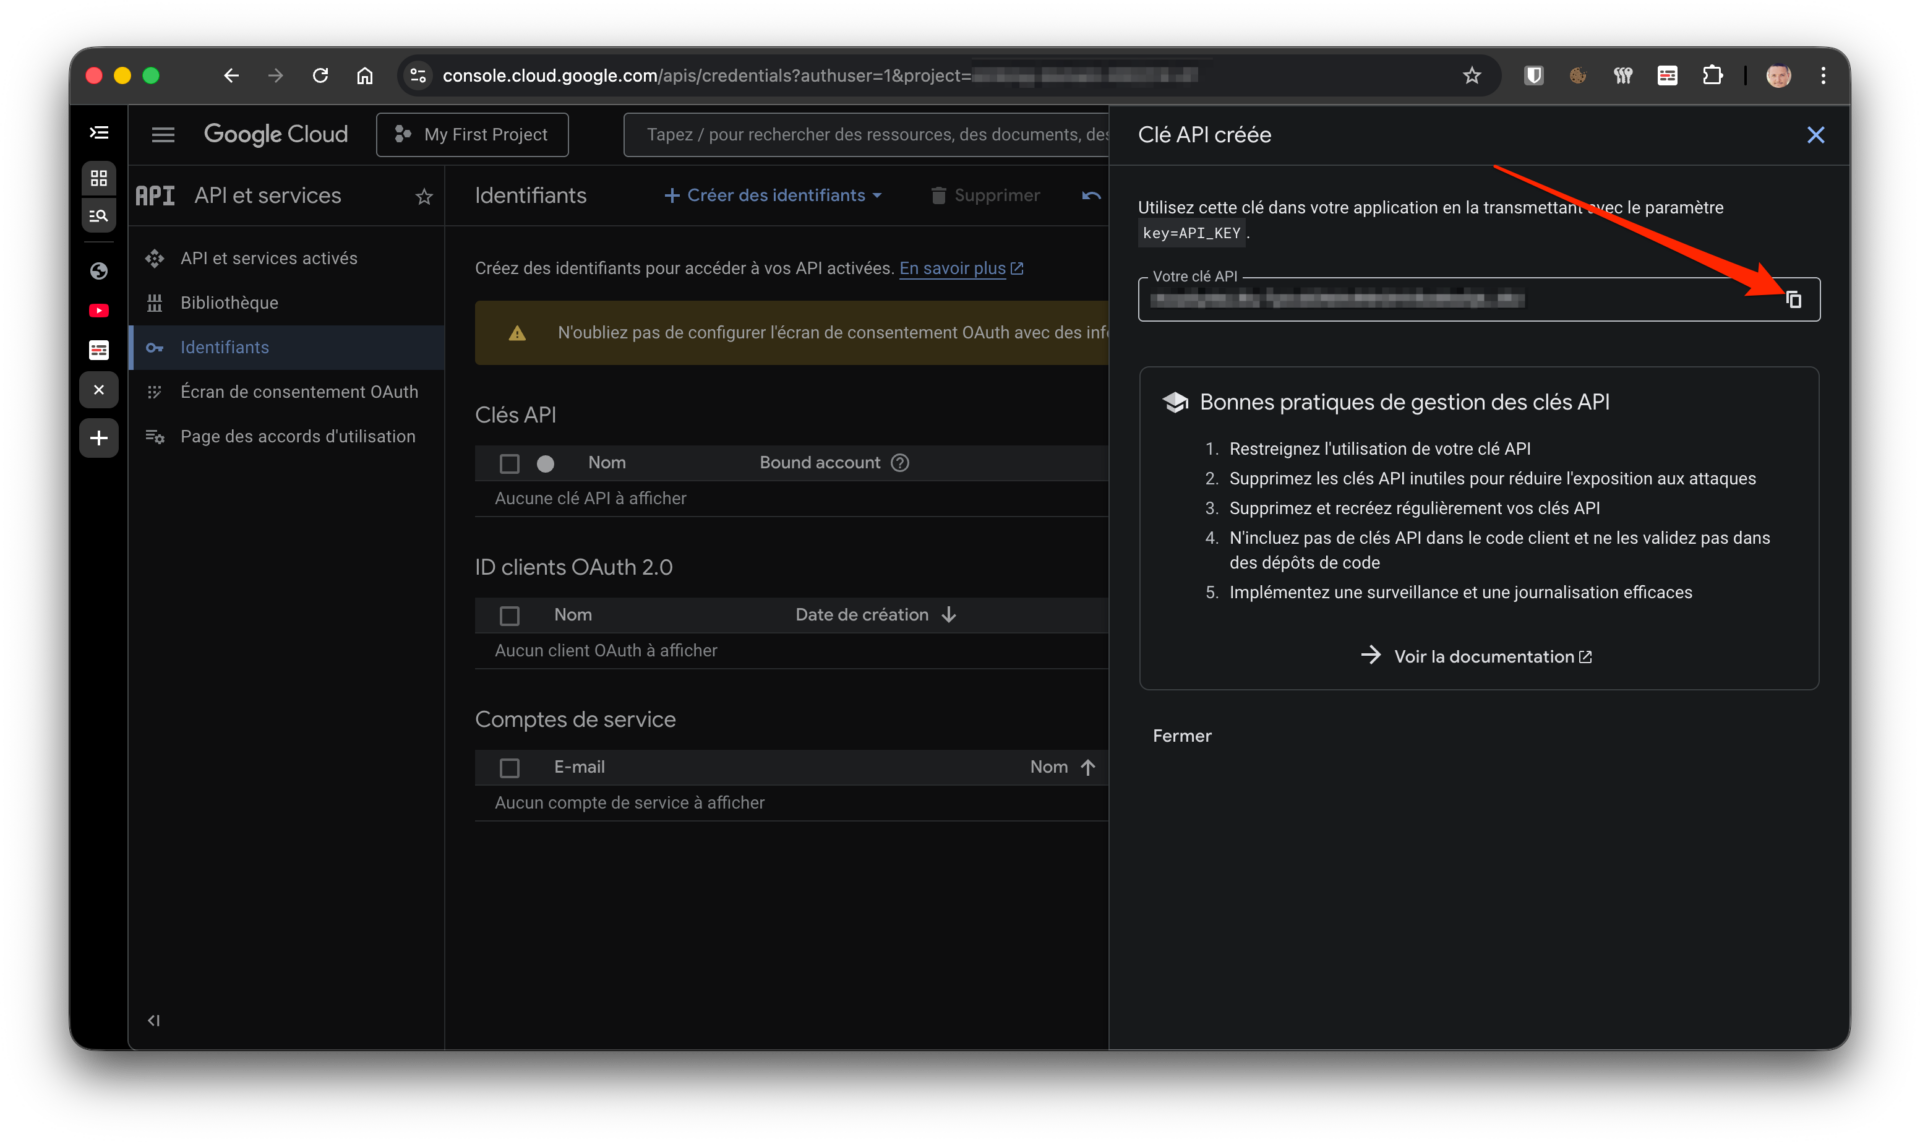1920x1142 pixels.
Task: Open the YouTube pinned tab in sidebar
Action: coord(99,311)
